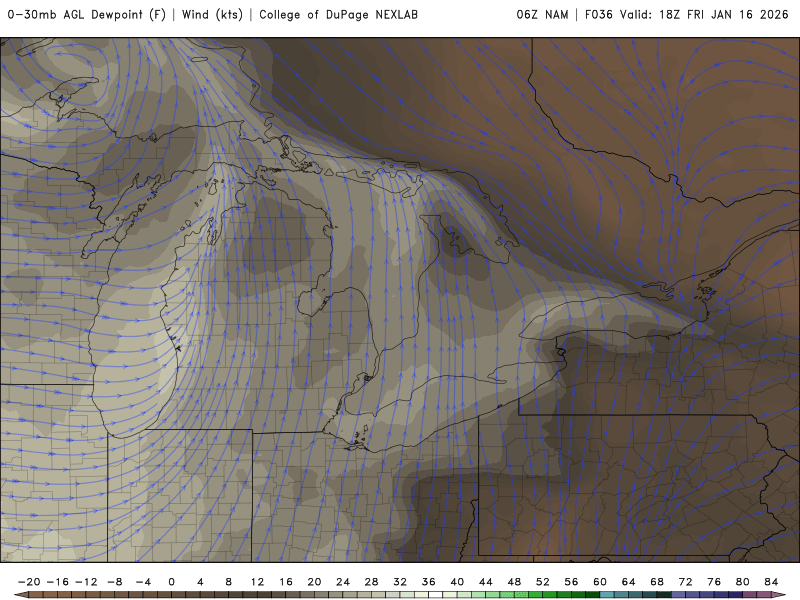Click the '48' value on the color scale

click(514, 582)
